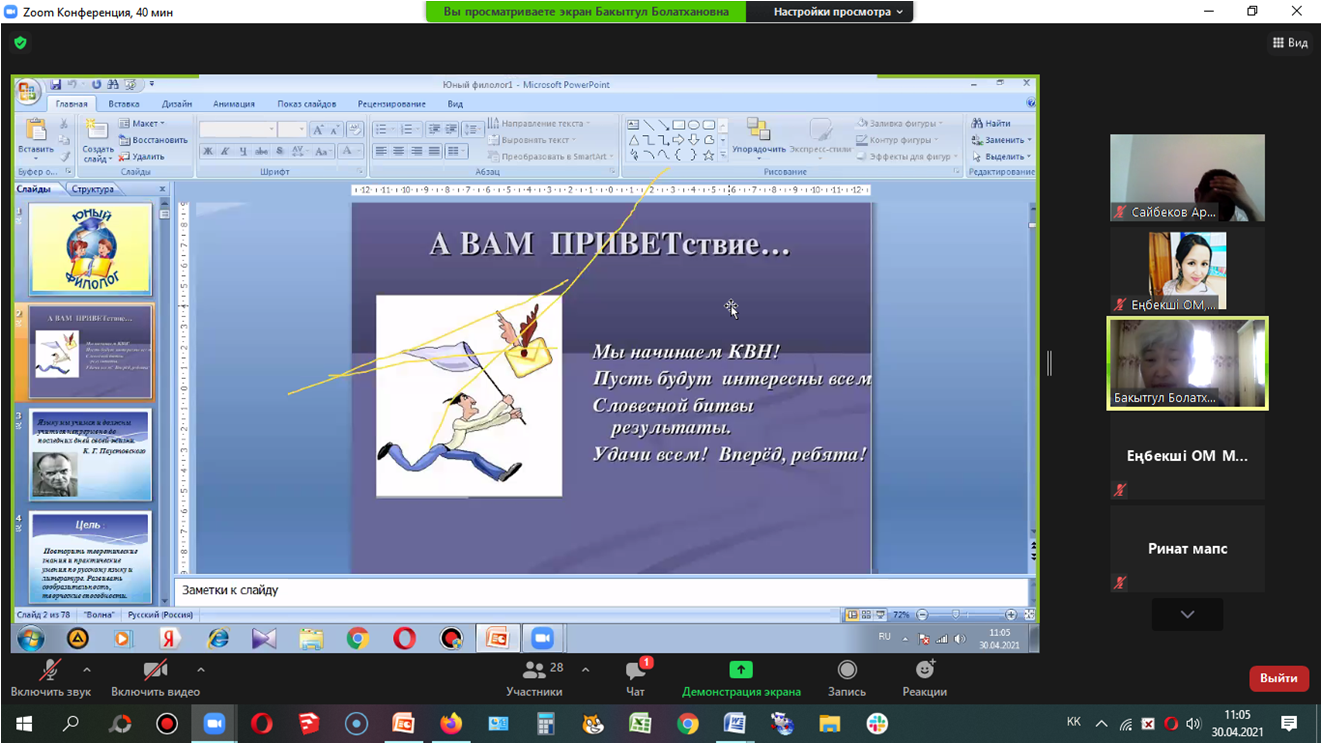Open the Реакции reactions menu
Image resolution: width=1322 pixels, height=744 pixels.
click(x=924, y=678)
